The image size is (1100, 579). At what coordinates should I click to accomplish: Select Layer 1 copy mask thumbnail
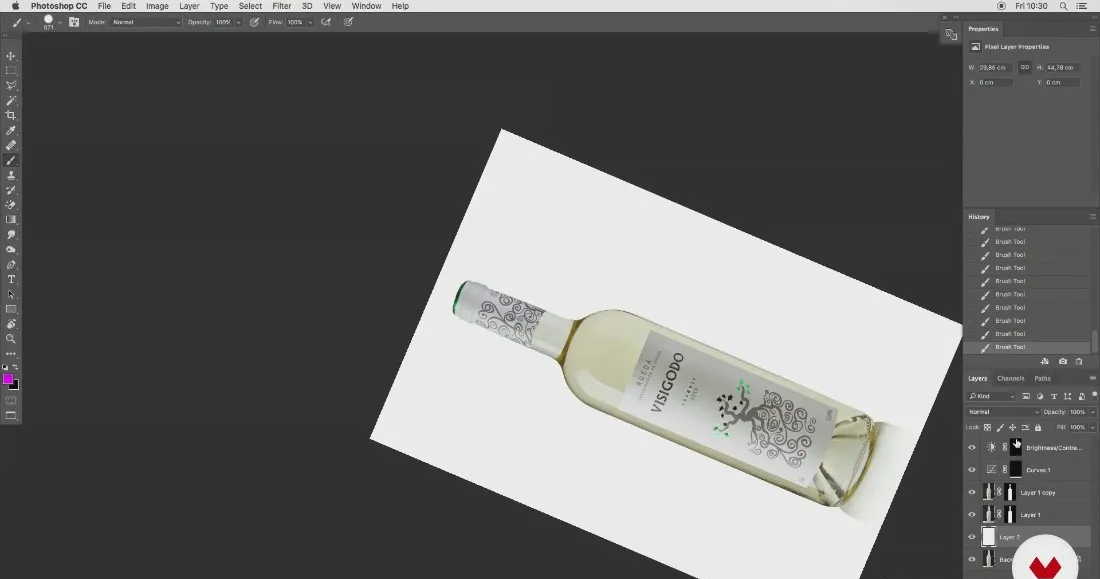point(1010,493)
